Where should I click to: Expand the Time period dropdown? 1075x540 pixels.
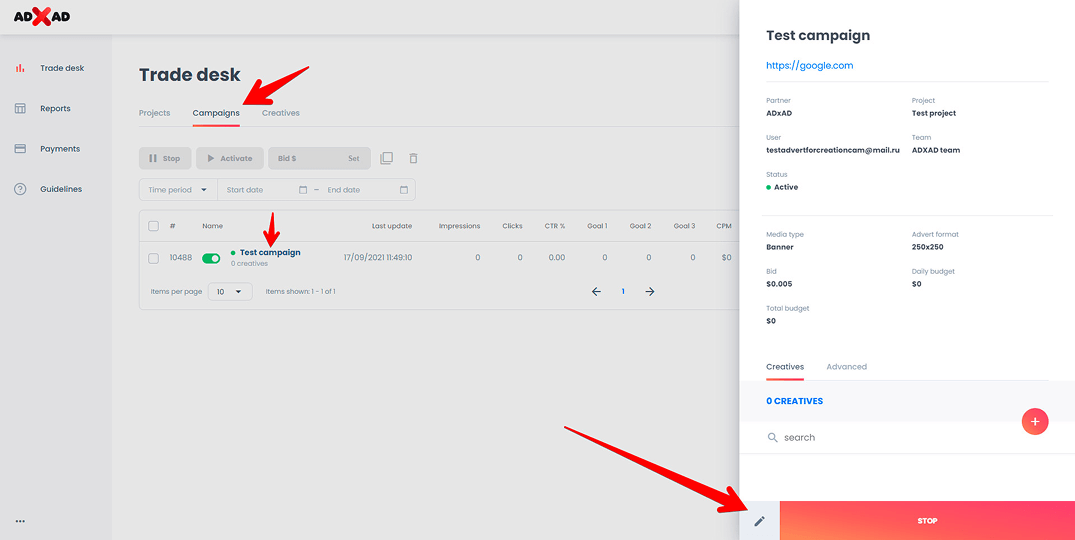point(179,190)
